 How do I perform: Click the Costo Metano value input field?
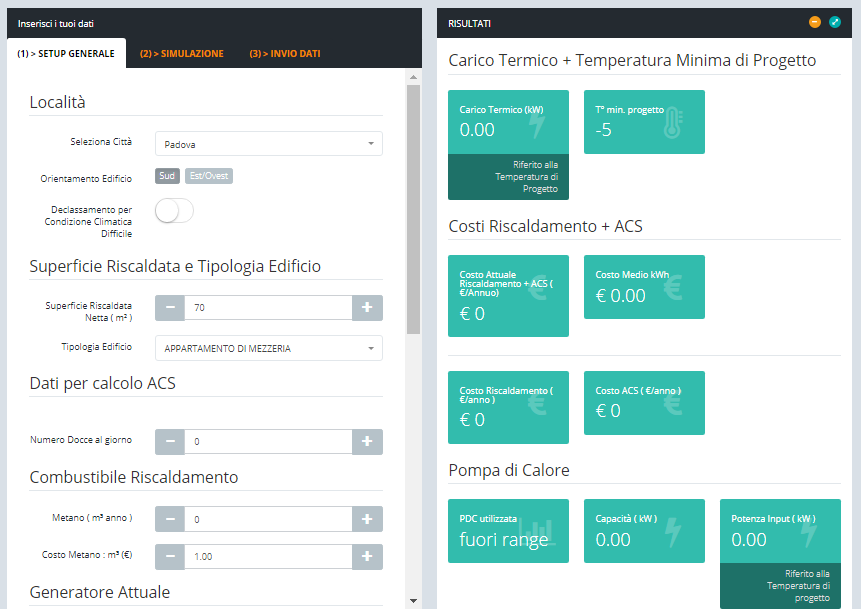(x=268, y=557)
